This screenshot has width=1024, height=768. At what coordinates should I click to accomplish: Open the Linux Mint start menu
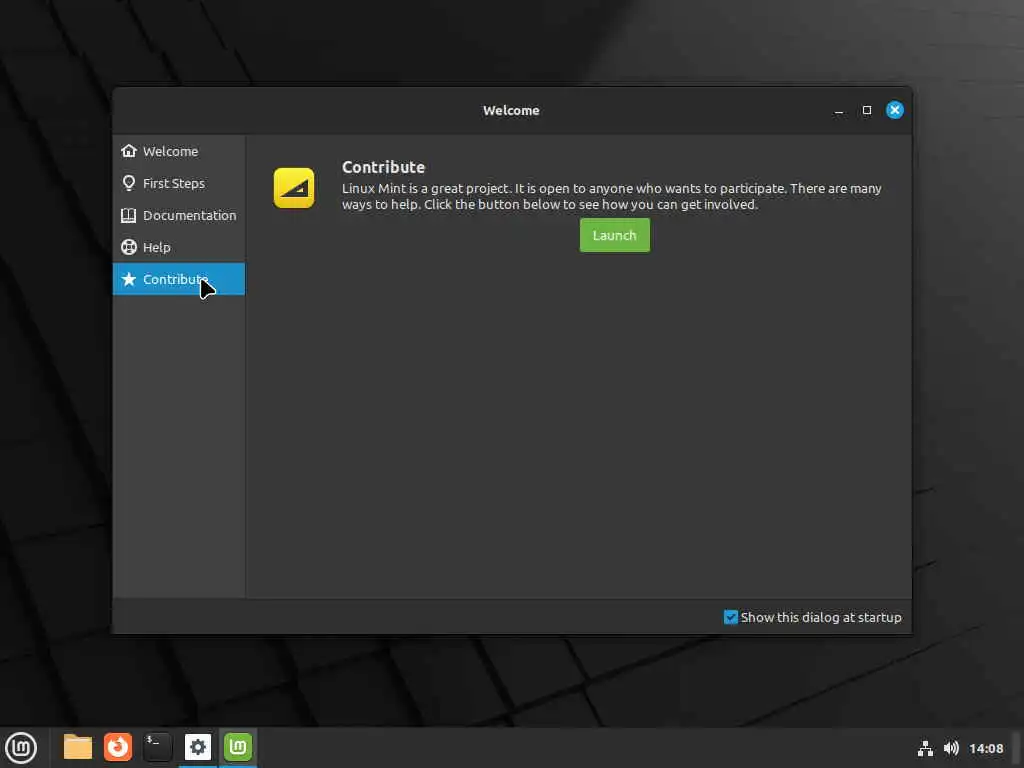(x=21, y=747)
